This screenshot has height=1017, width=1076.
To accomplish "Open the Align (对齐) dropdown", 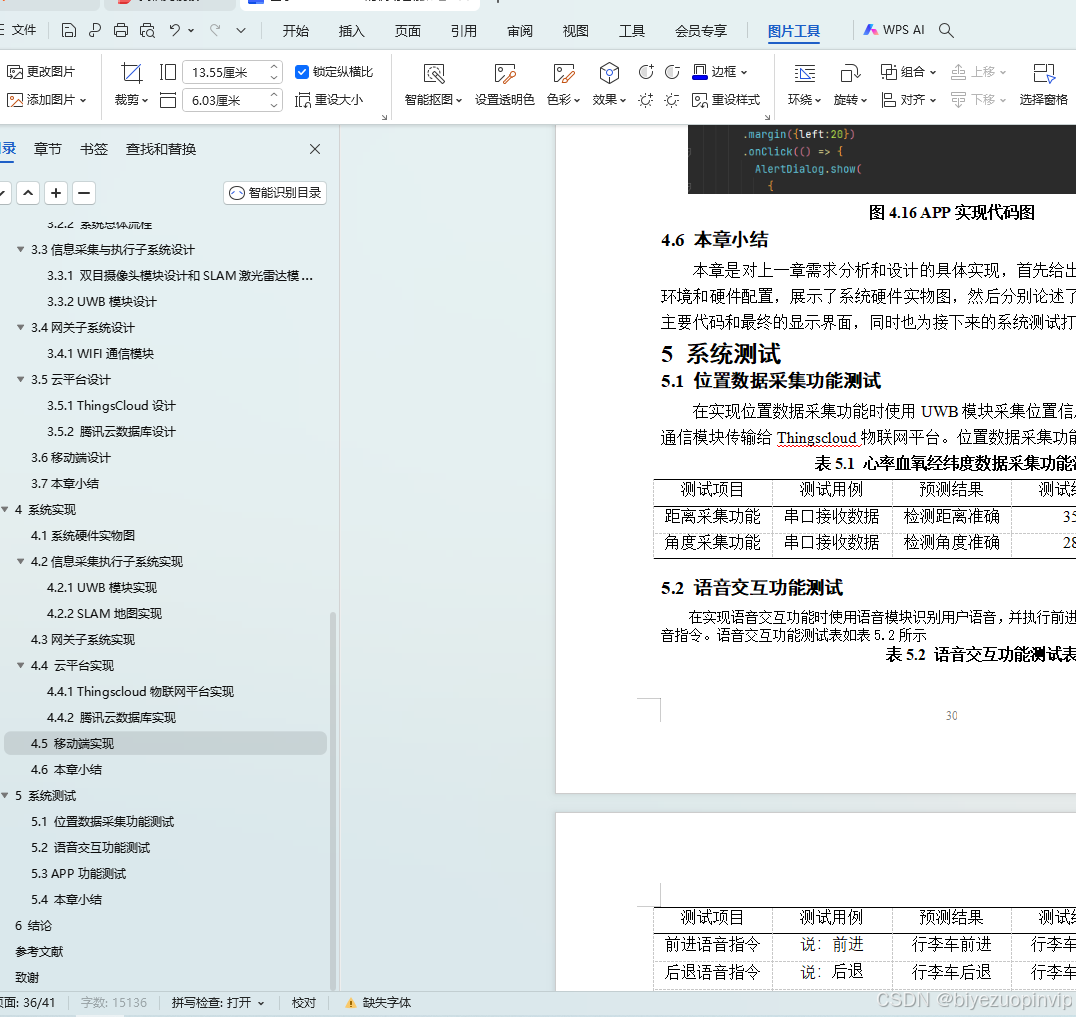I will coord(909,100).
